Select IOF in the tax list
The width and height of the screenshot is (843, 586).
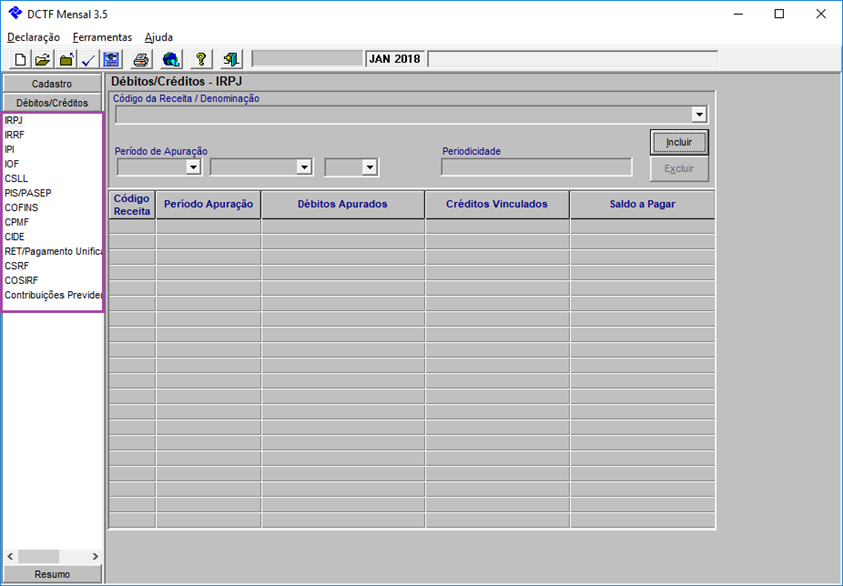pyautogui.click(x=11, y=164)
